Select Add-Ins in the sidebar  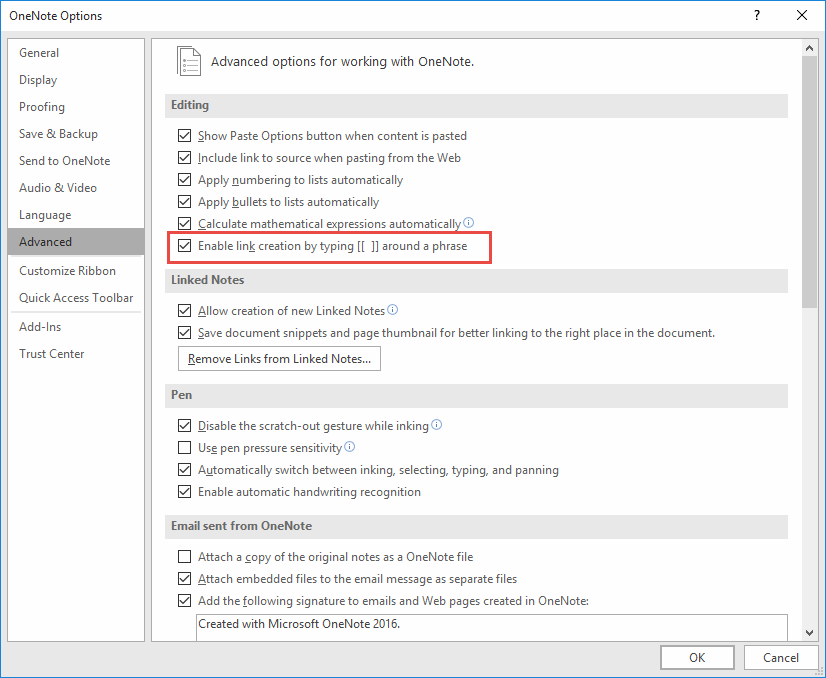76,327
